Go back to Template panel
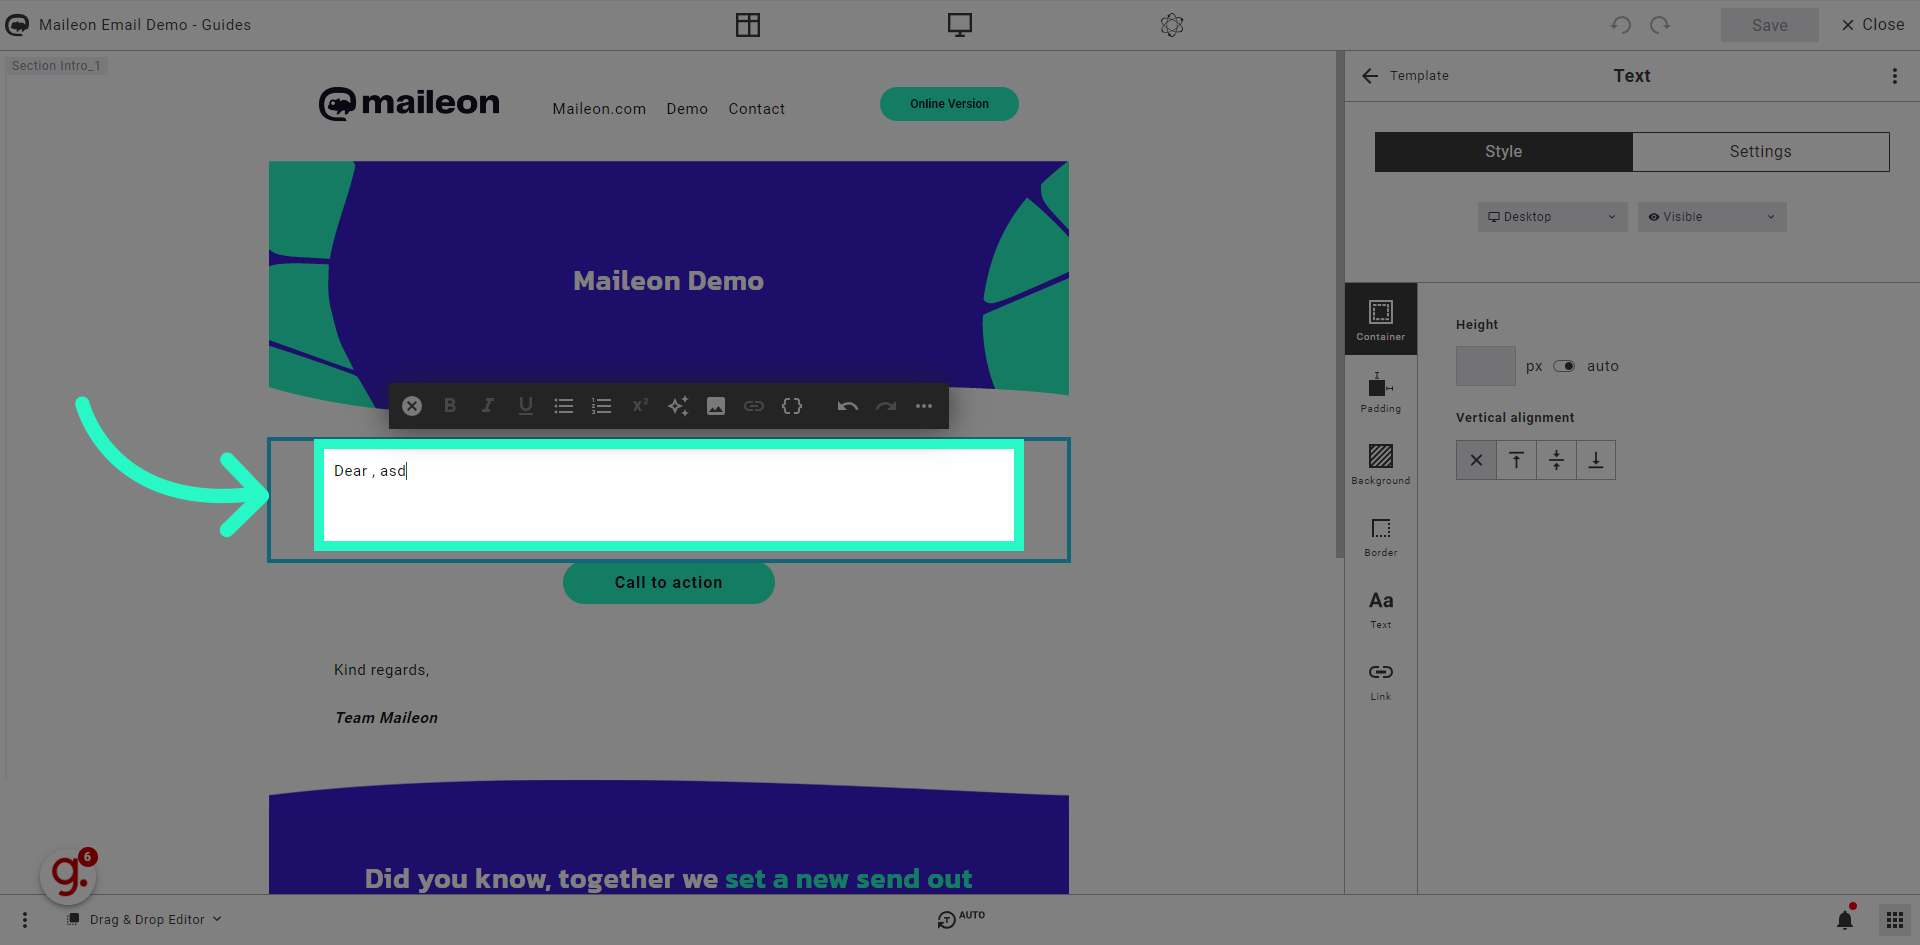This screenshot has width=1920, height=945. pos(1405,76)
